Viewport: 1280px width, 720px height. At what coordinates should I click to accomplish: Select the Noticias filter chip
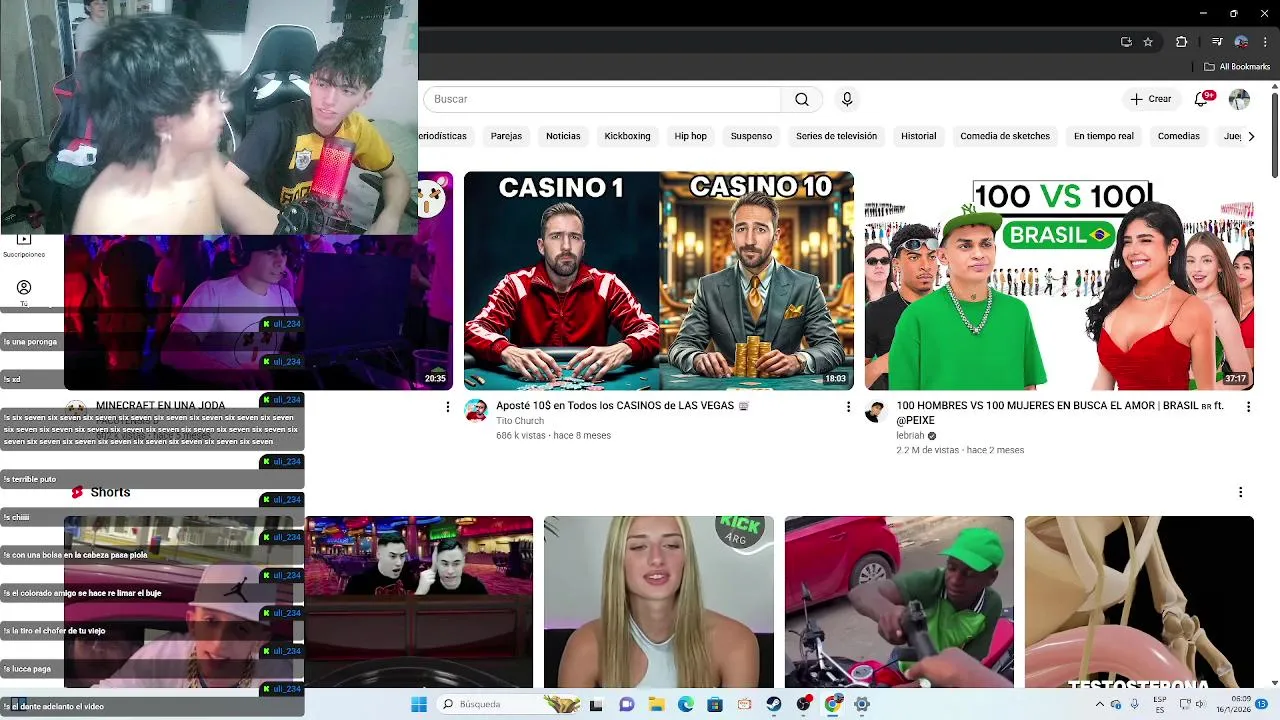[x=563, y=136]
